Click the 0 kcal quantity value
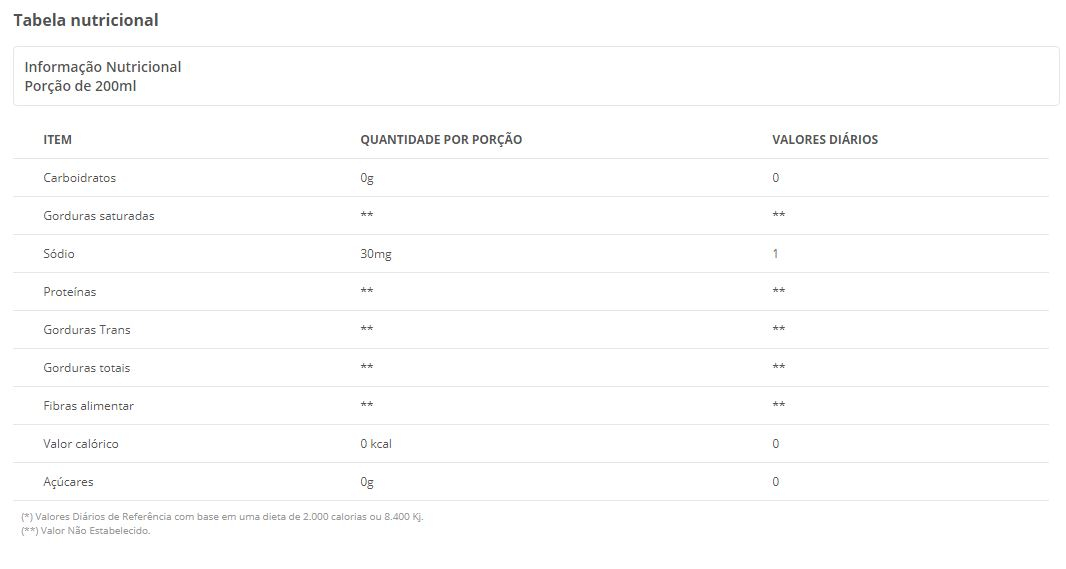The height and width of the screenshot is (569, 1066). pos(376,444)
